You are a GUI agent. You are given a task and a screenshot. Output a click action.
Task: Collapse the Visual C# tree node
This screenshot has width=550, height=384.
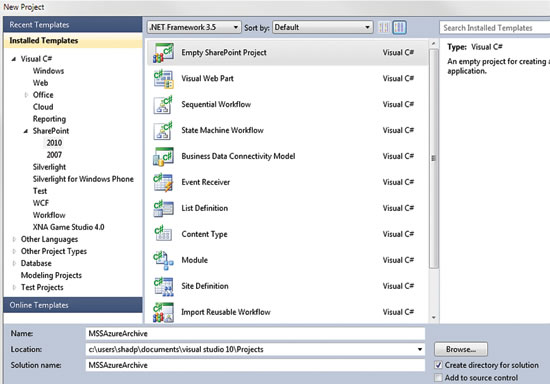click(14, 59)
